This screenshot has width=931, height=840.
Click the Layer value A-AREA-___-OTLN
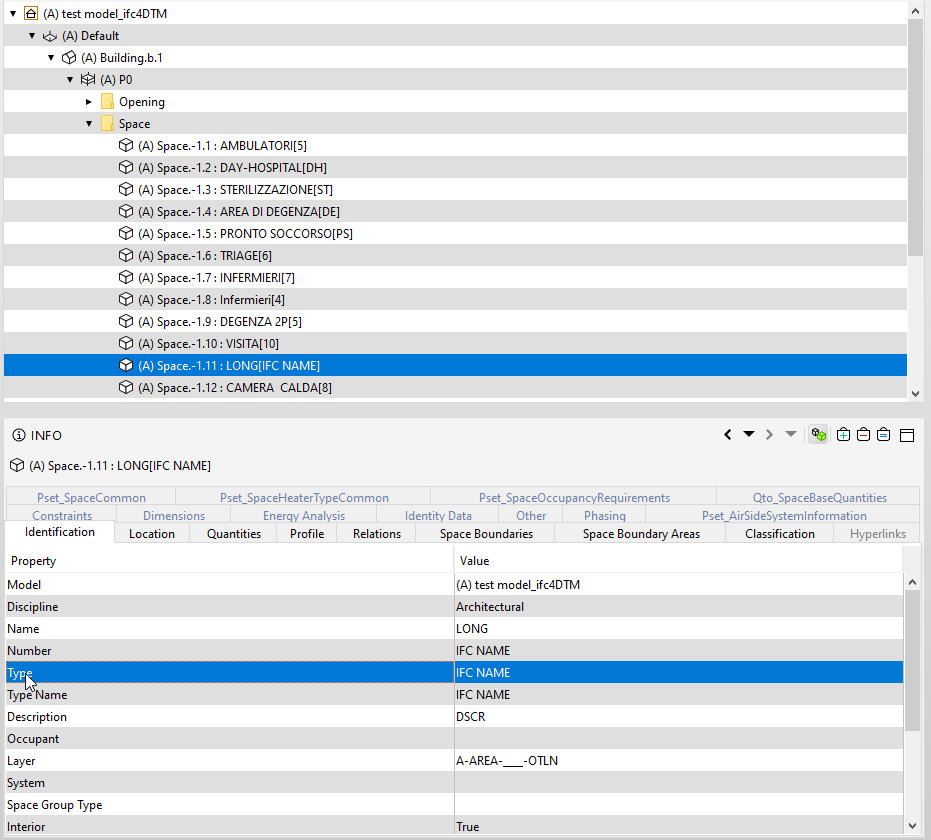pos(507,760)
